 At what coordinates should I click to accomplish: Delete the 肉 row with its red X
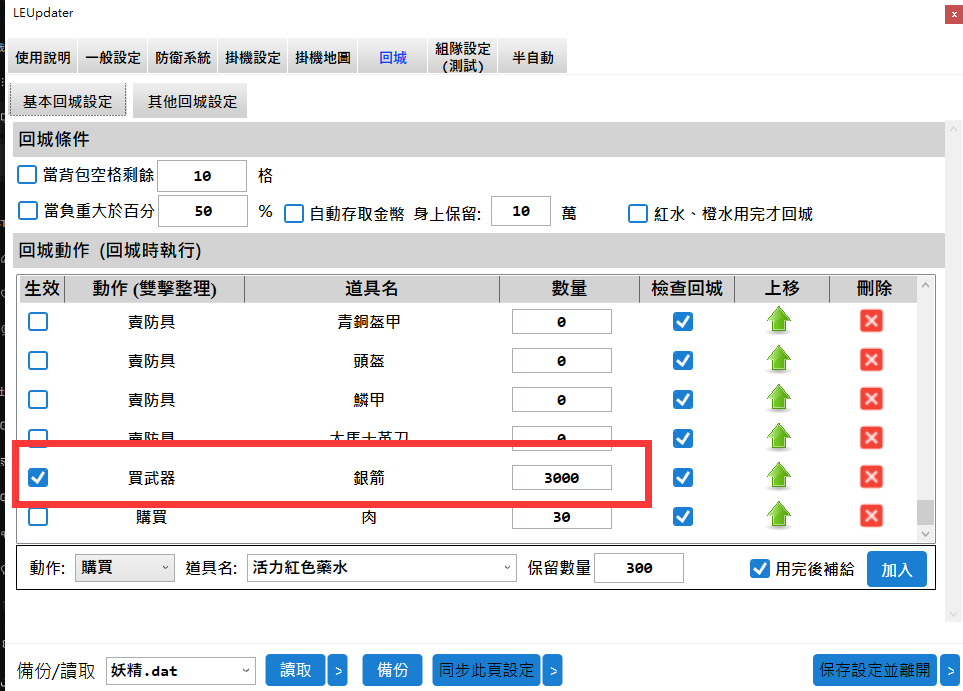click(871, 516)
